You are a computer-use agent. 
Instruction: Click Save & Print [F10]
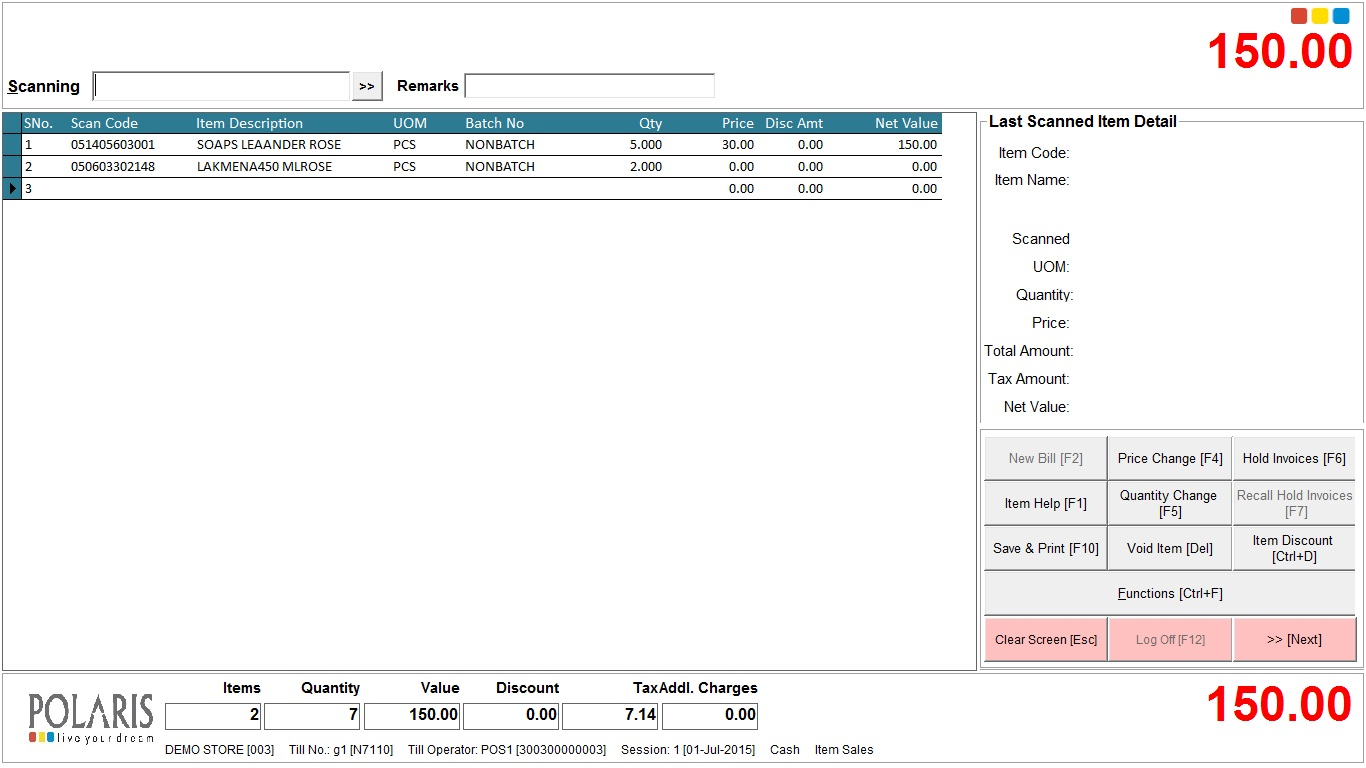click(1045, 549)
